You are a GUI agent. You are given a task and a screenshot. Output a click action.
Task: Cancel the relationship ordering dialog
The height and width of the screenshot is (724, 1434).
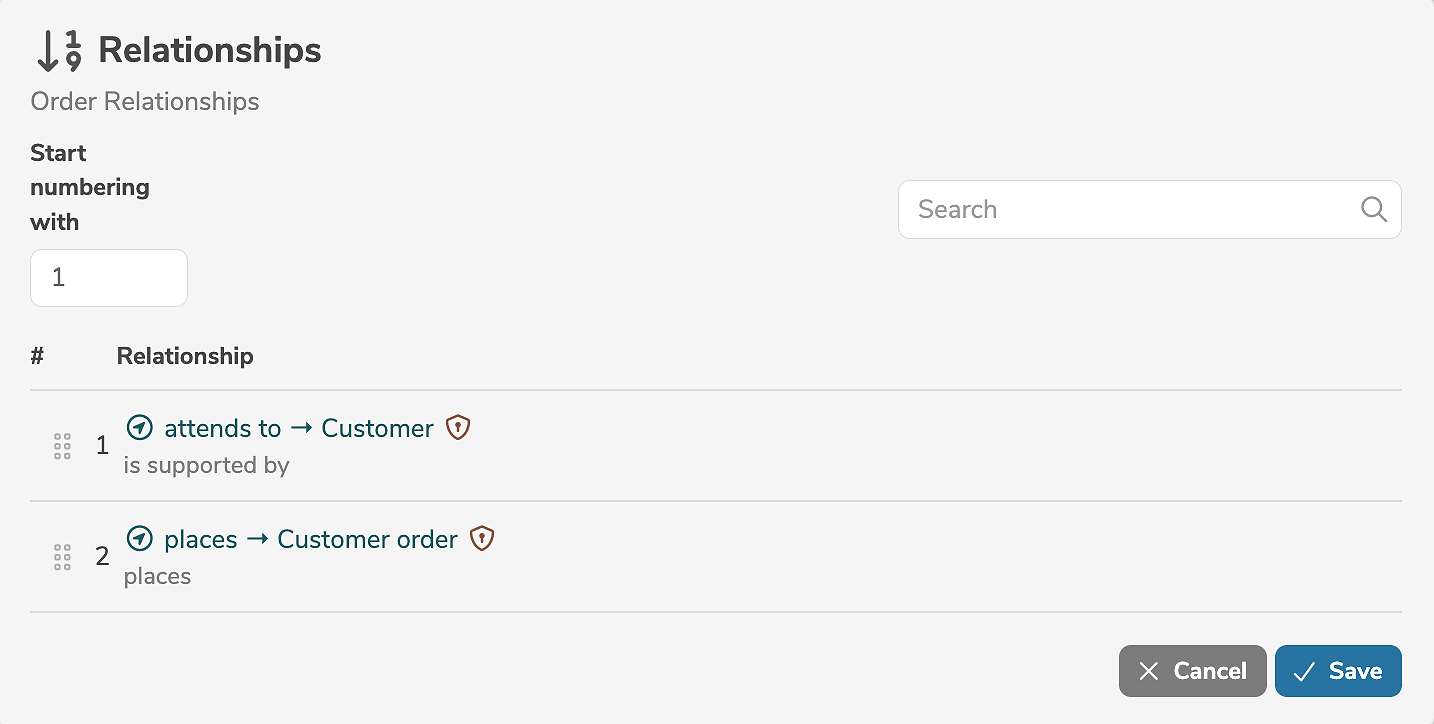(1192, 671)
